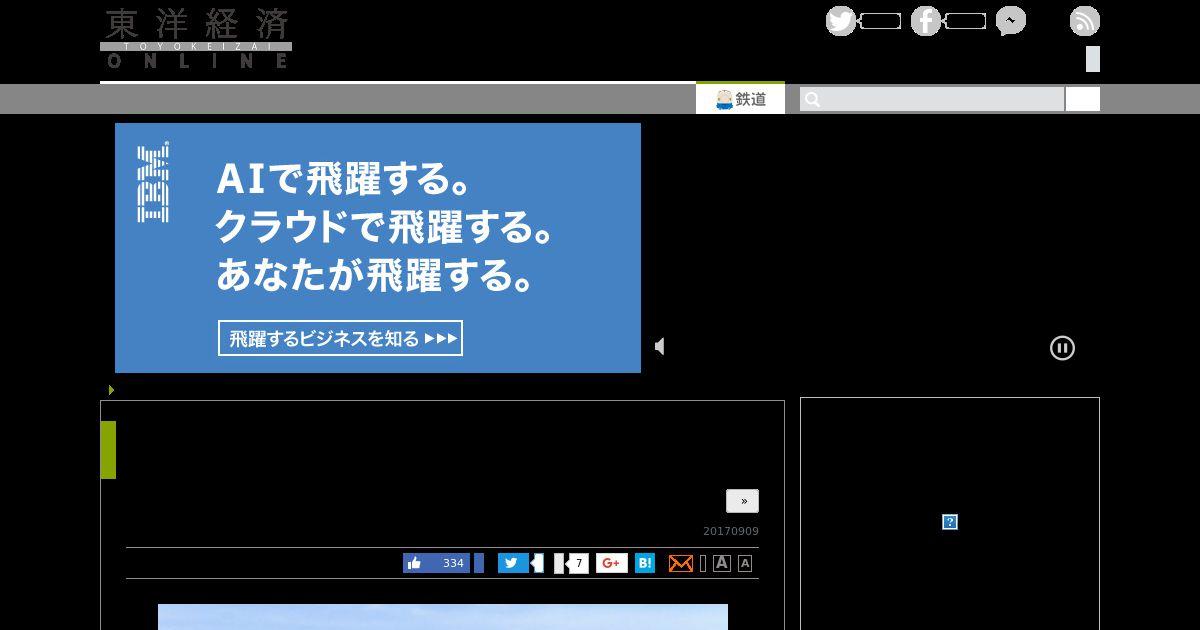Viewport: 1200px width, 630px height.
Task: Like the article via Facebook thumbs-up (334)
Action: click(x=436, y=563)
